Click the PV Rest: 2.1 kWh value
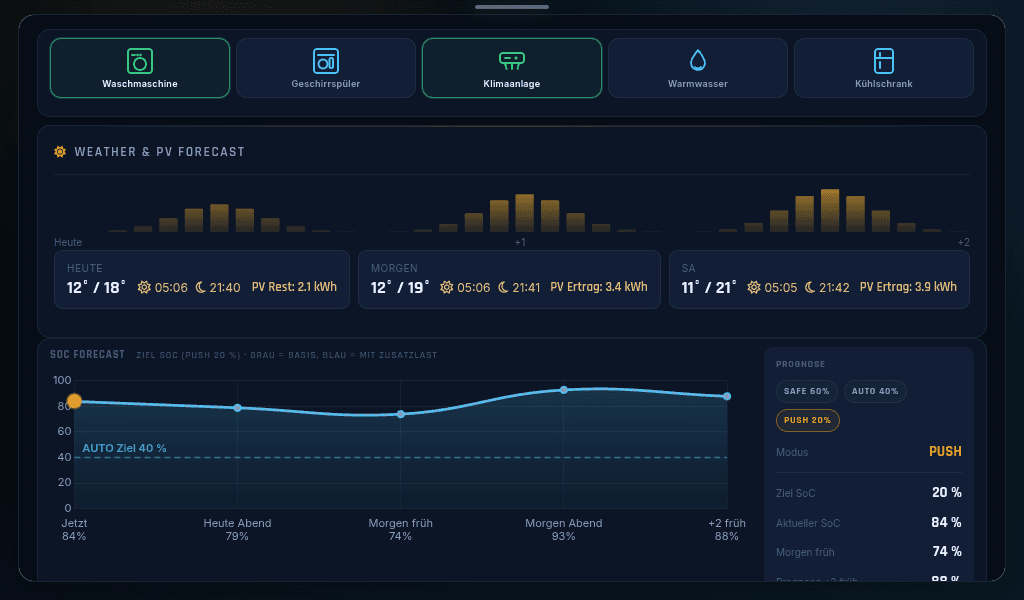Image resolution: width=1024 pixels, height=600 pixels. pyautogui.click(x=294, y=287)
